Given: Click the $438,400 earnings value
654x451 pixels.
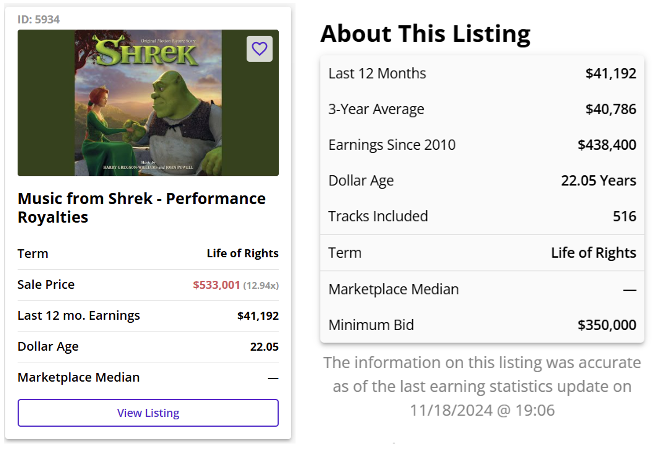Looking at the screenshot, I should (607, 145).
